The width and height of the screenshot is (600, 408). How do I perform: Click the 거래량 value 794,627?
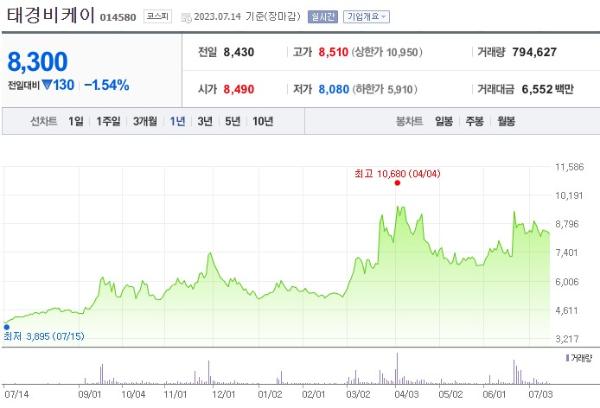[535, 52]
